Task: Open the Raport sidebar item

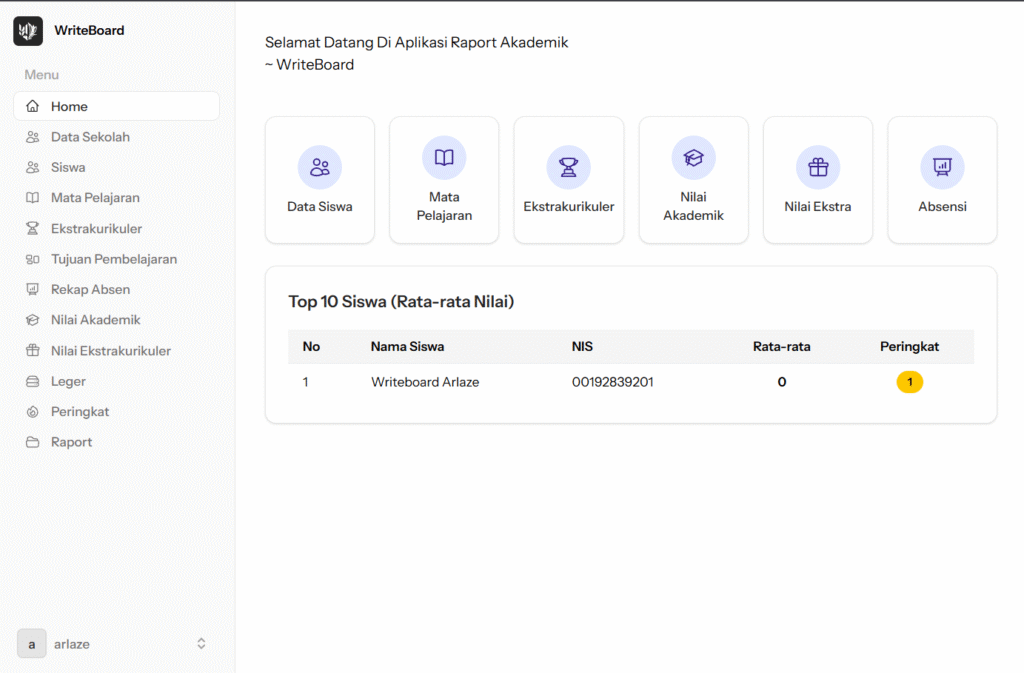Action: (x=71, y=442)
